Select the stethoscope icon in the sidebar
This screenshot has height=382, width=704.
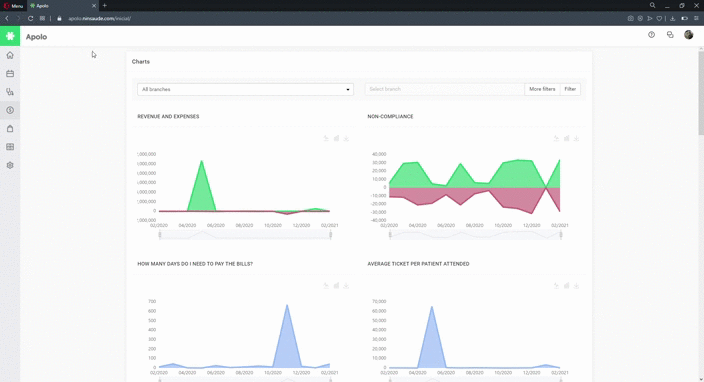point(10,92)
